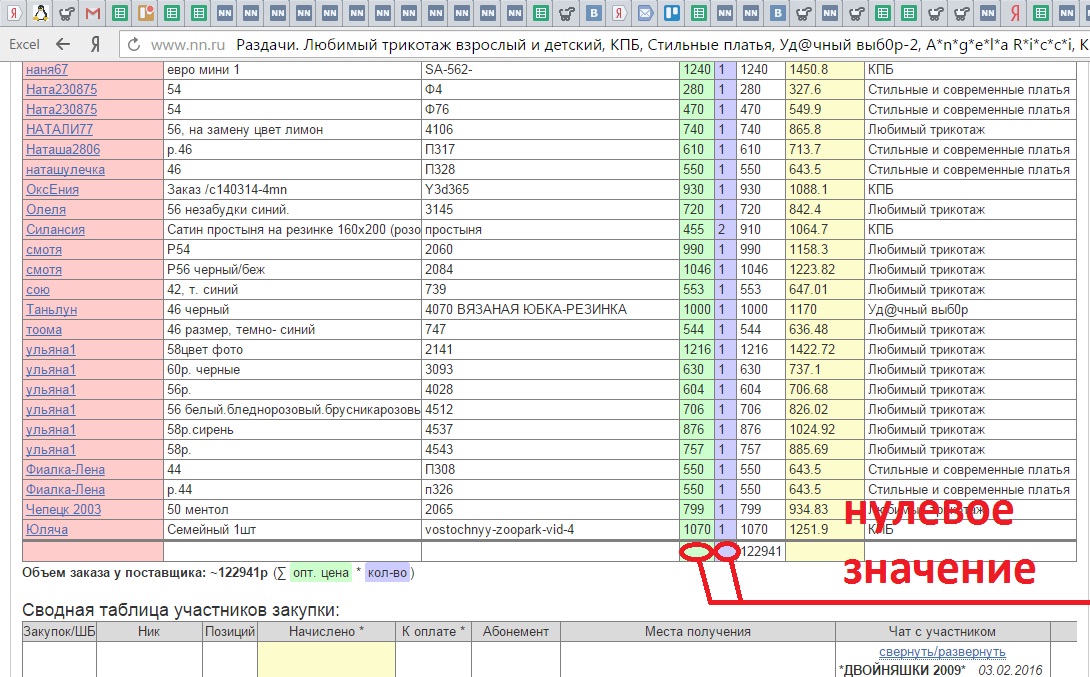The width and height of the screenshot is (1090, 677).
Task: Switch to the Gmail tab
Action: pos(93,14)
